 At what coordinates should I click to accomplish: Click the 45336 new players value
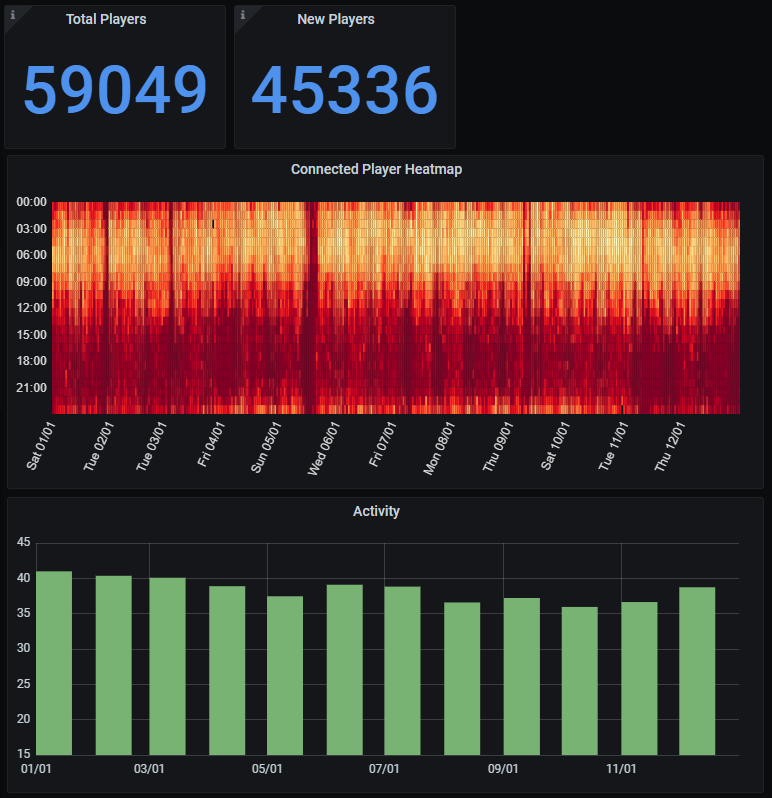(x=344, y=91)
